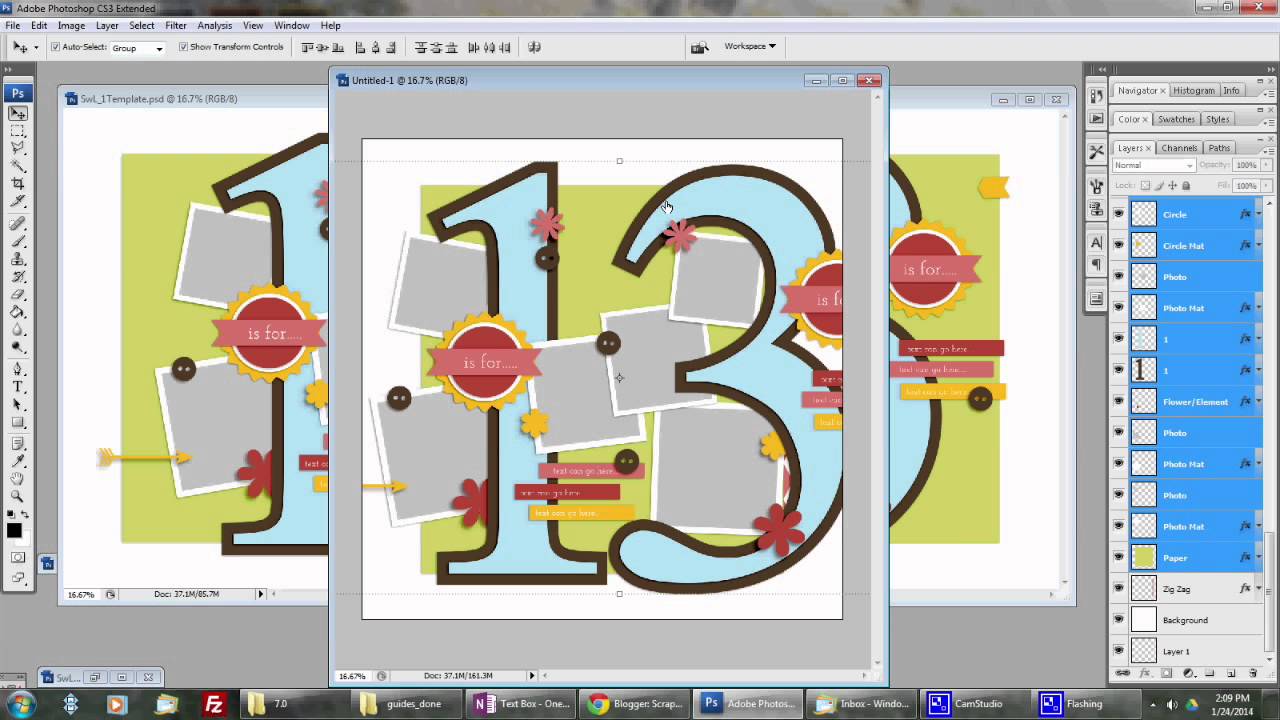Click the lock all padlock icon
The image size is (1280, 720).
1186,185
